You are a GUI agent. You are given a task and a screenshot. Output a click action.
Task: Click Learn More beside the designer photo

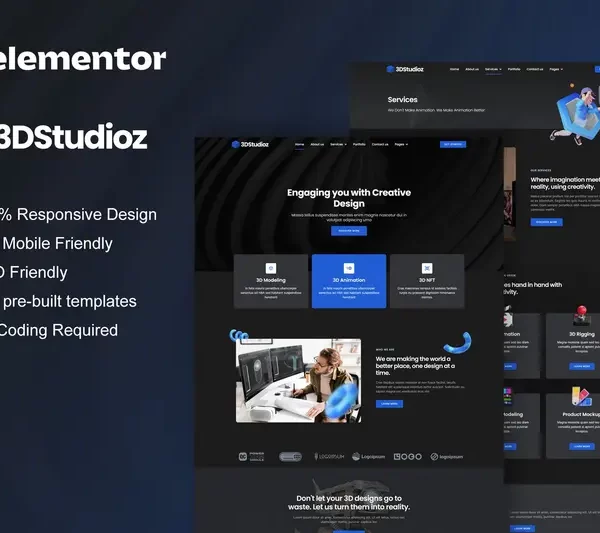point(389,404)
